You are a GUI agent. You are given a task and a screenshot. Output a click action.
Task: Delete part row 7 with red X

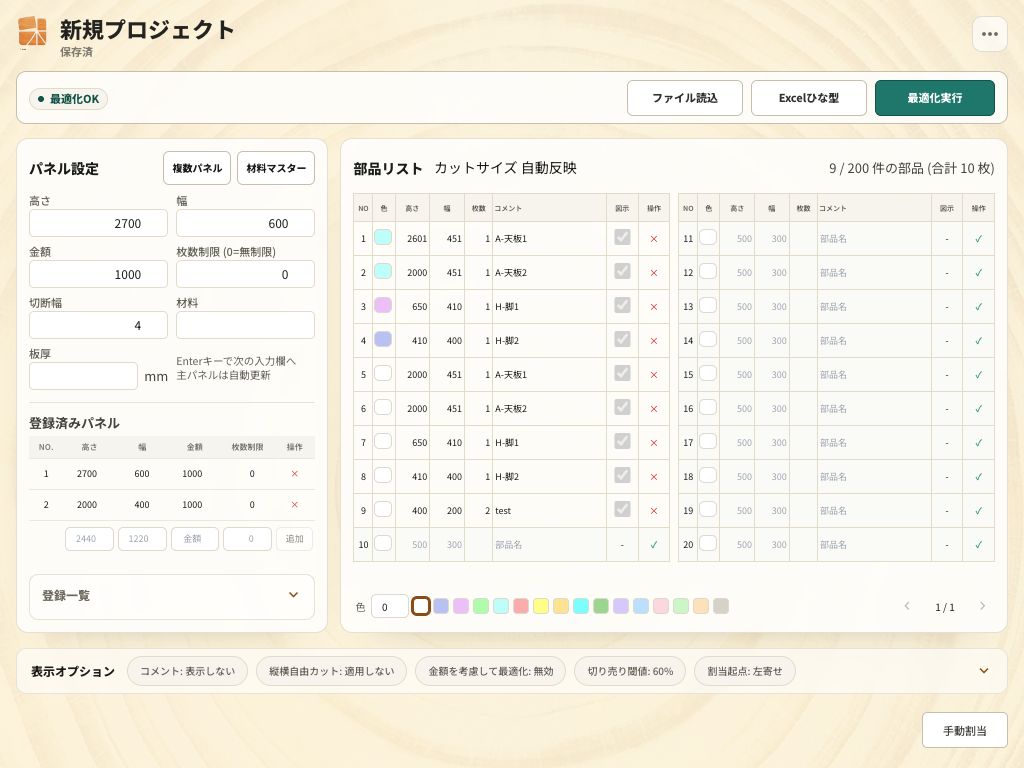(654, 443)
